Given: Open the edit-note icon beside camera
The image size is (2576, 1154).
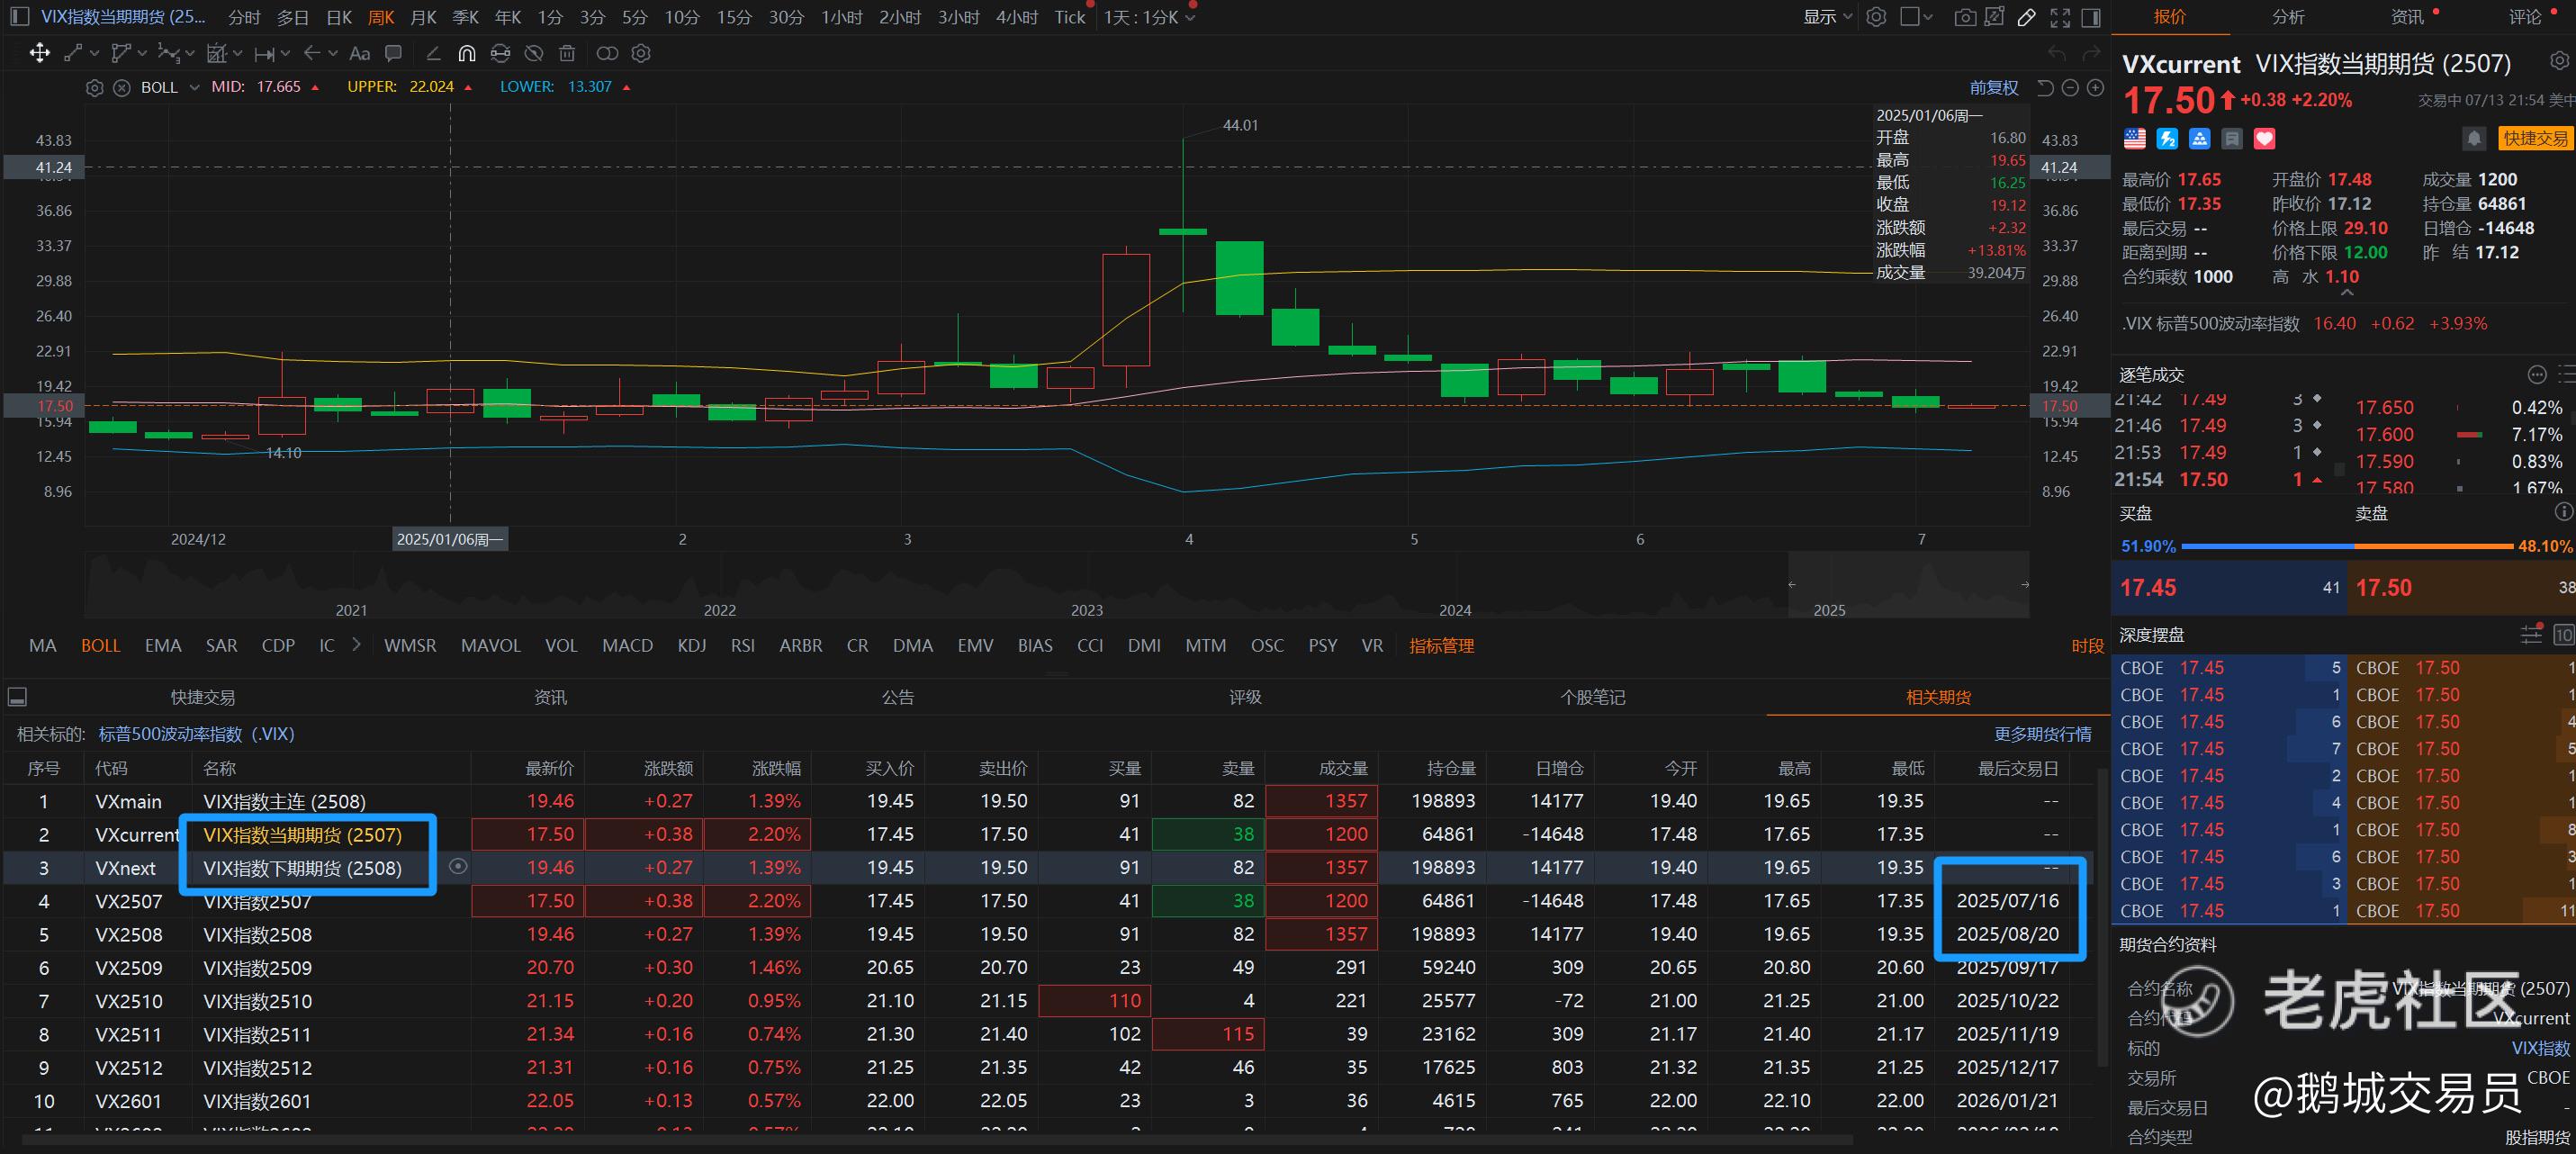Looking at the screenshot, I should pos(1994,17).
